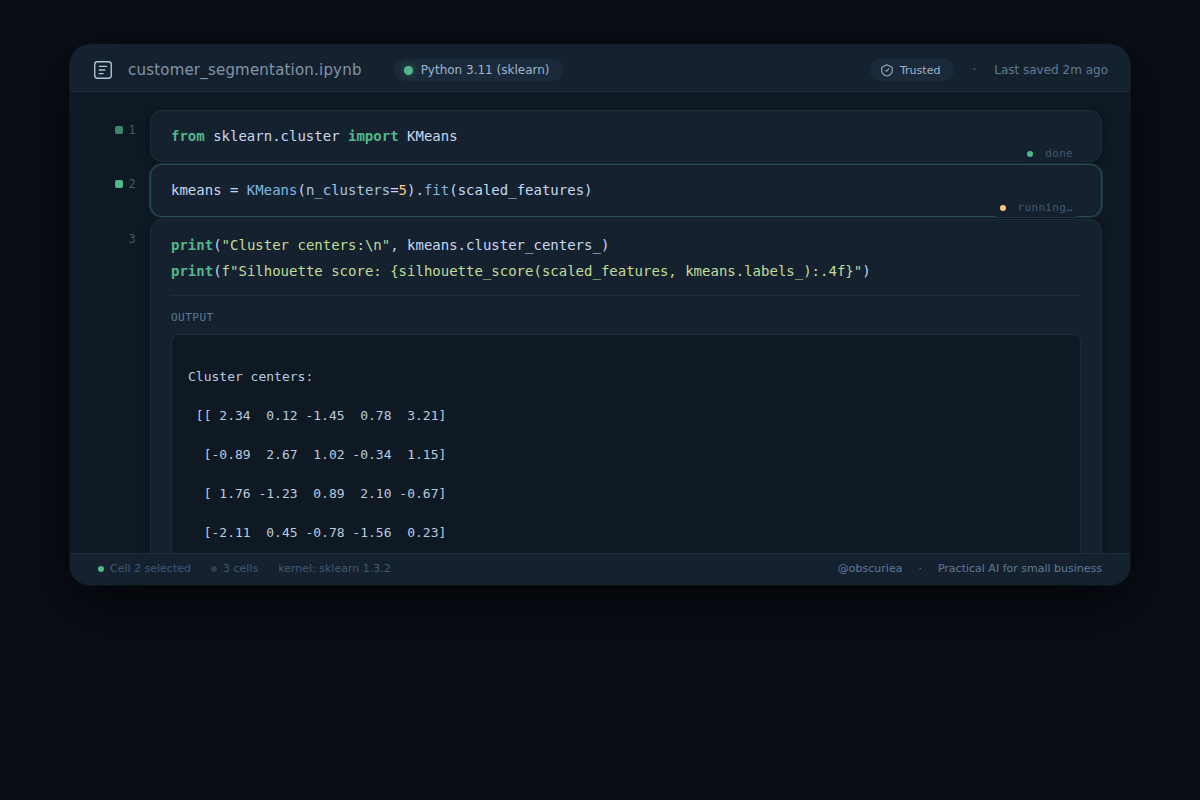
Task: Click the 'Cluster centers:' output line
Action: (250, 377)
